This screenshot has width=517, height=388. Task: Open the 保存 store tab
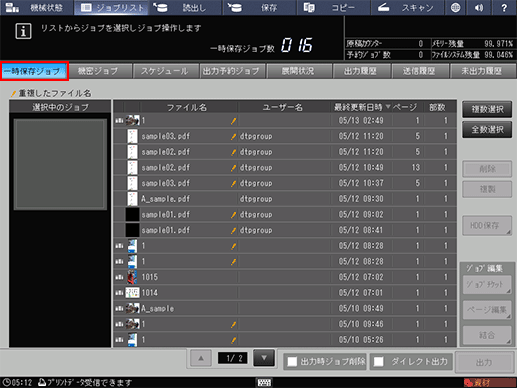pos(260,7)
